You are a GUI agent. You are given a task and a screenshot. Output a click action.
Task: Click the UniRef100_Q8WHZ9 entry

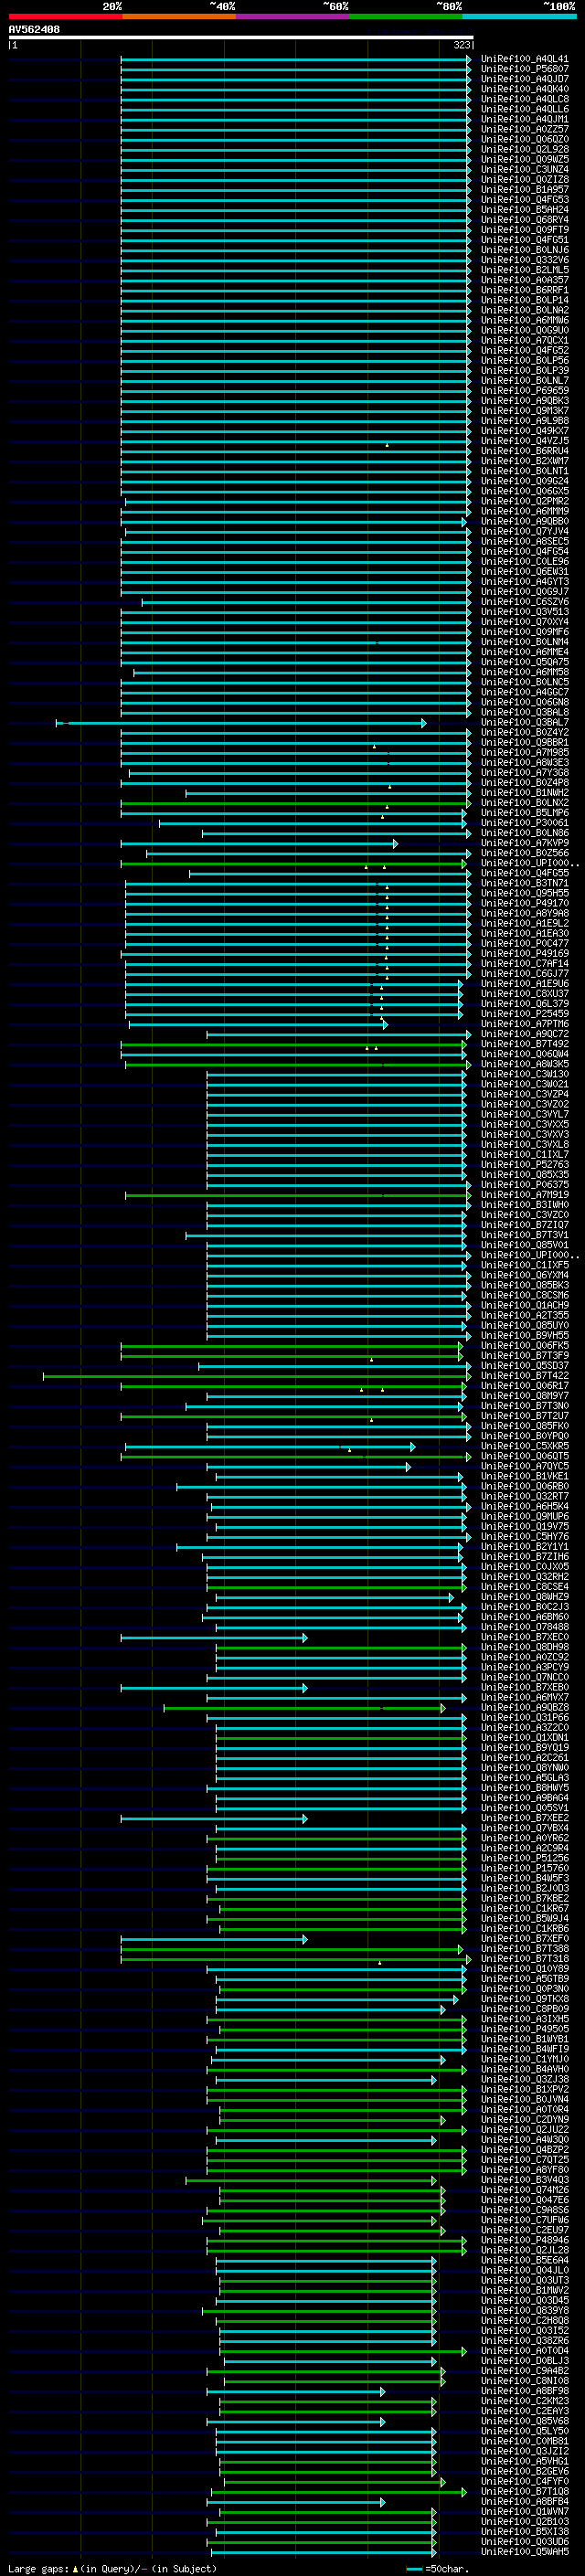coord(525,1597)
